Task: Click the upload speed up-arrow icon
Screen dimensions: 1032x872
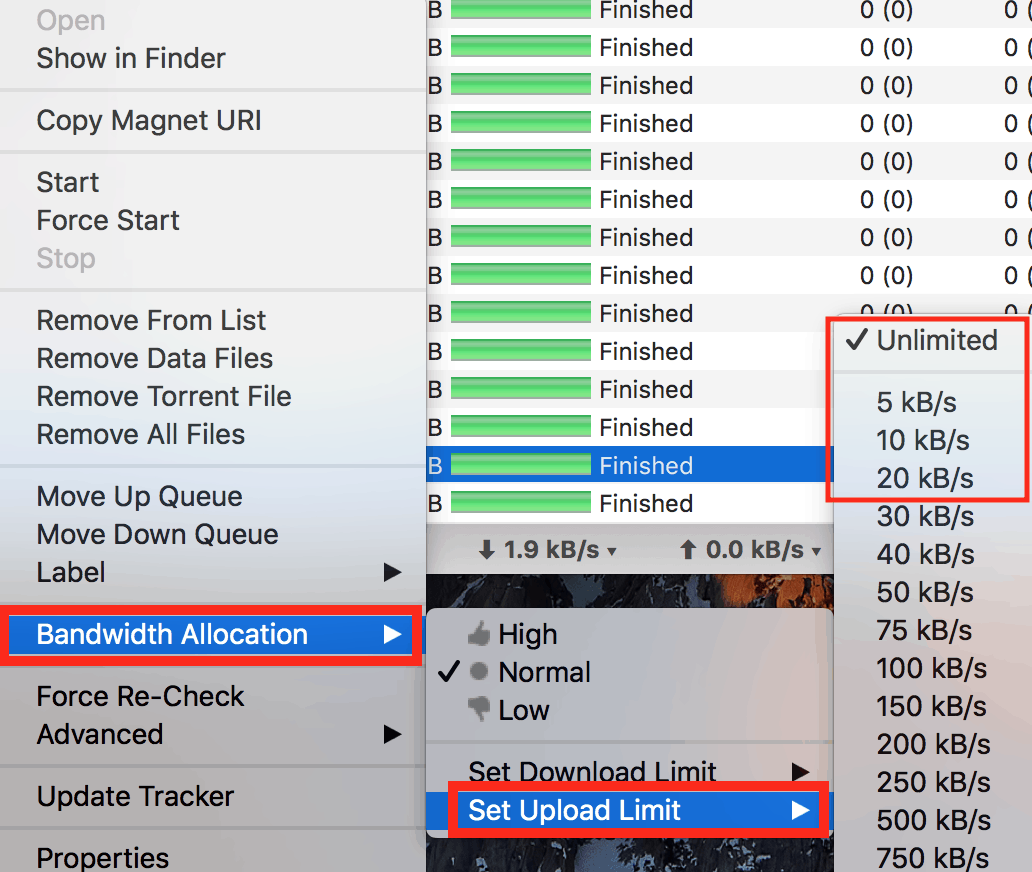Action: point(687,549)
